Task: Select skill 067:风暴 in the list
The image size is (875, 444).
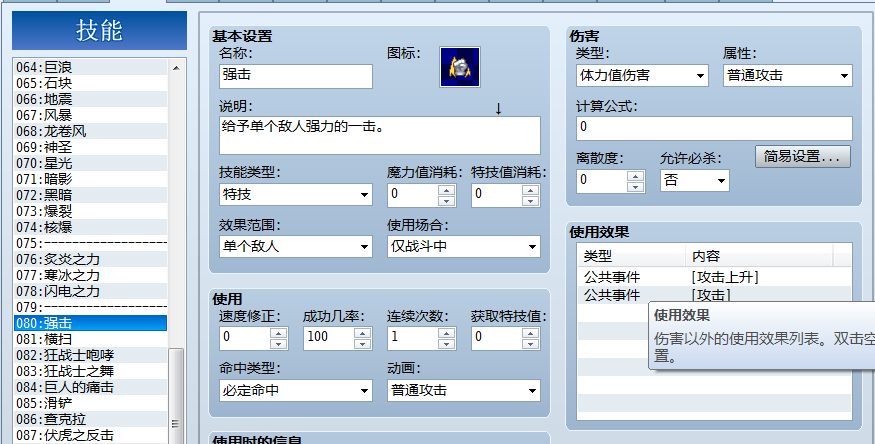Action: click(x=90, y=115)
